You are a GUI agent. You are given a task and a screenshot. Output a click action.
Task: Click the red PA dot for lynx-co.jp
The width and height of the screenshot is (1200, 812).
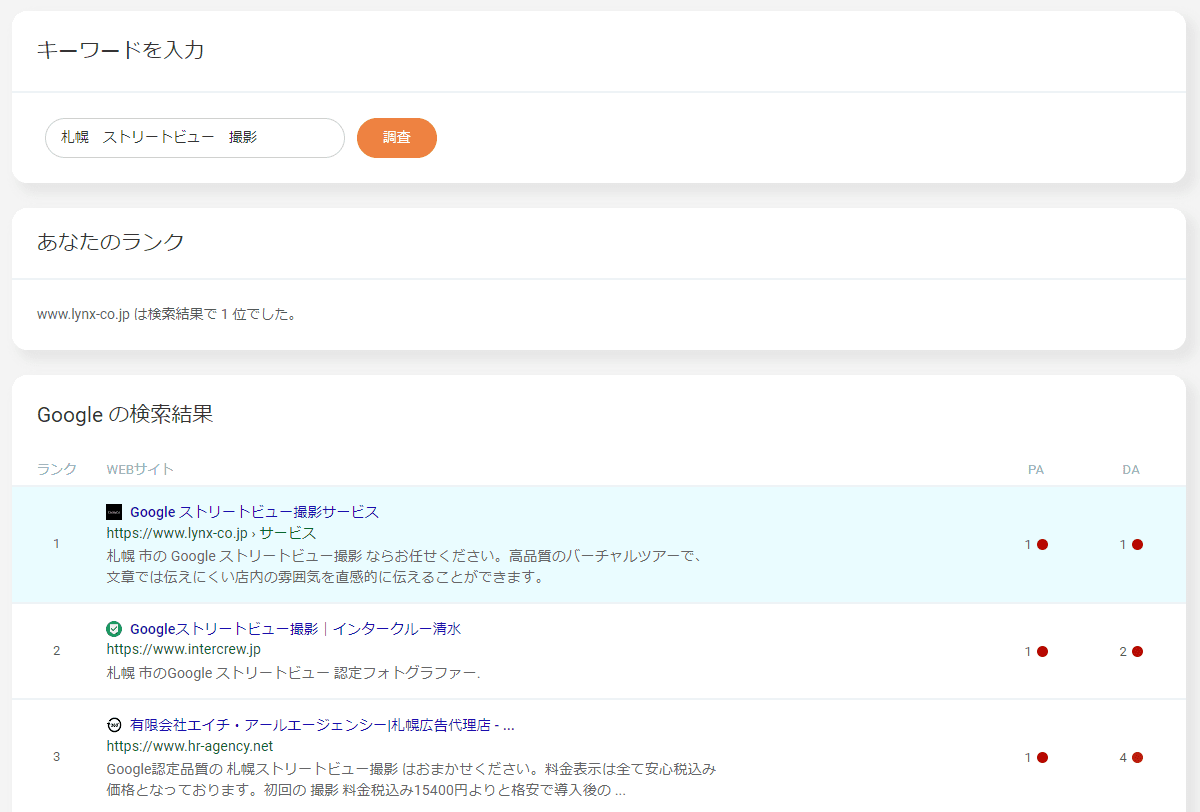click(1042, 545)
